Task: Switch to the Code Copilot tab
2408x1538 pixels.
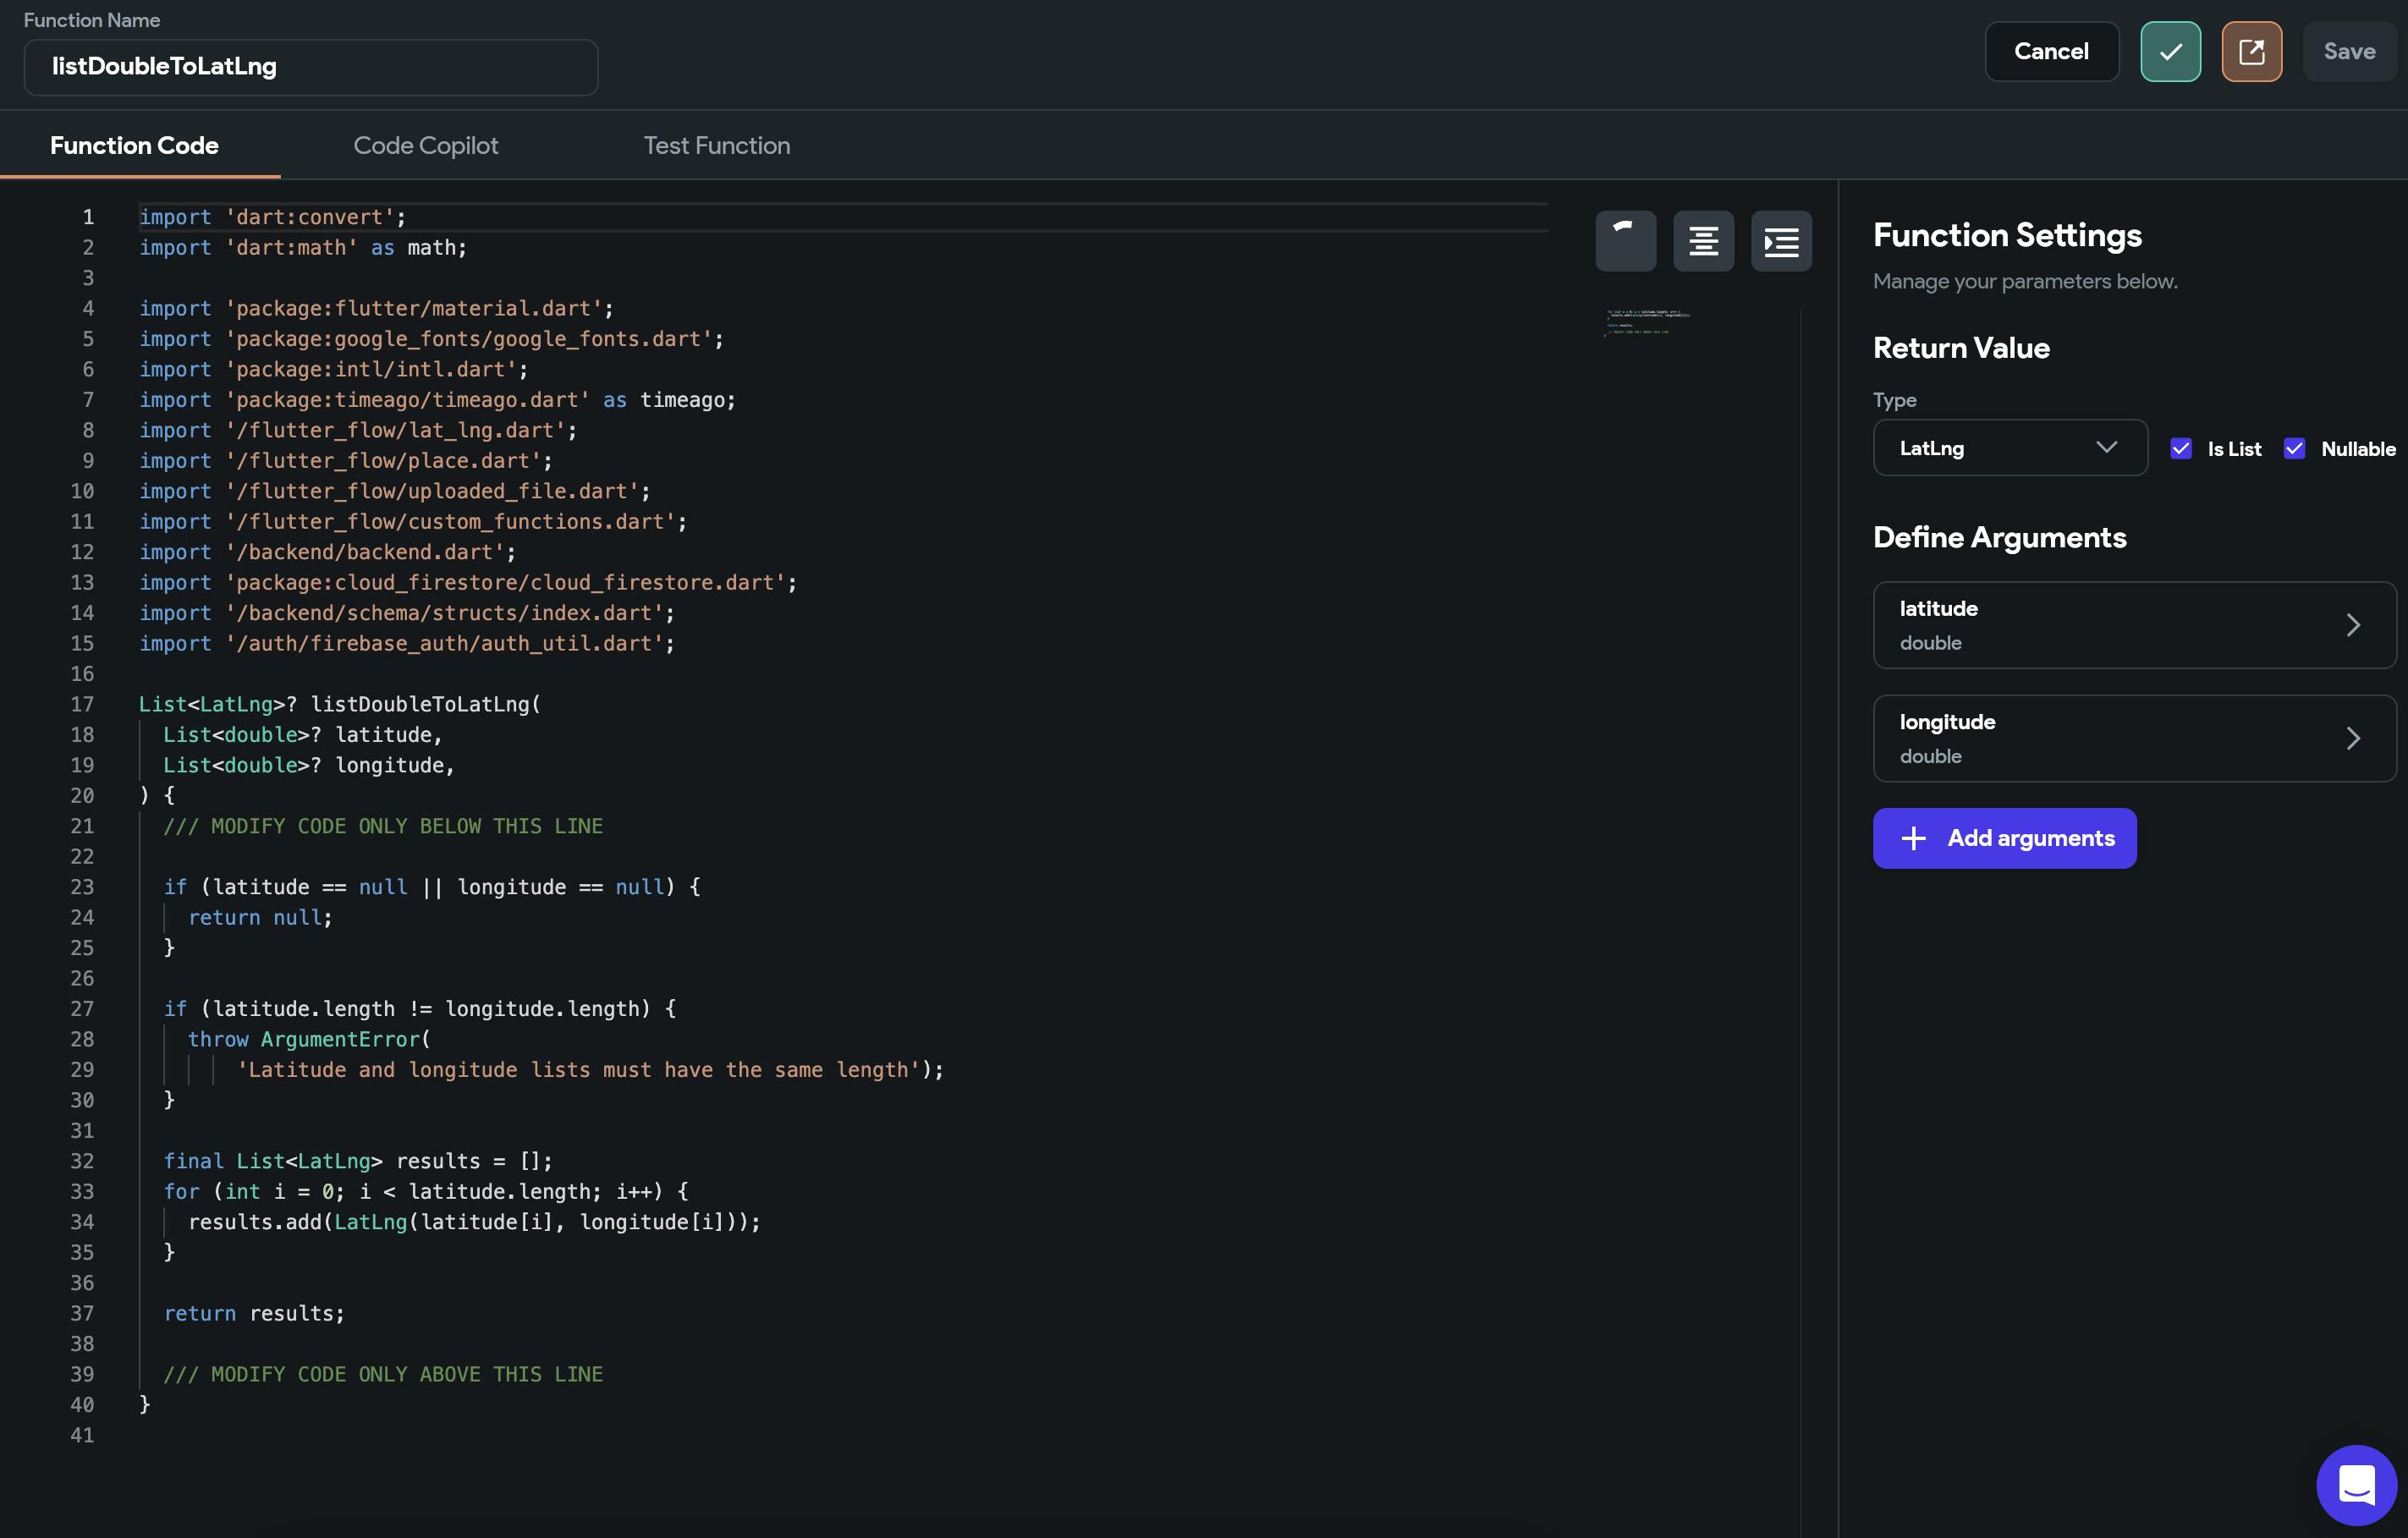Action: [x=425, y=145]
